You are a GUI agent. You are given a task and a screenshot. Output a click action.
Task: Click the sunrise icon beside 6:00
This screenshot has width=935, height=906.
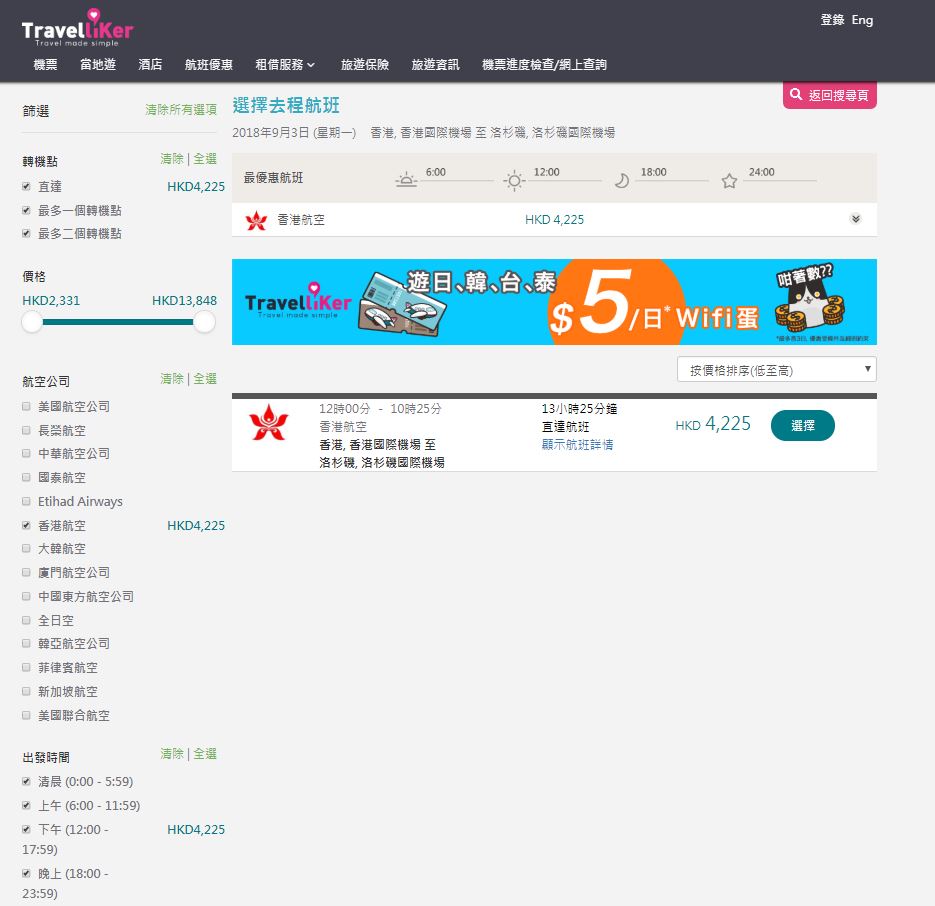coord(406,180)
